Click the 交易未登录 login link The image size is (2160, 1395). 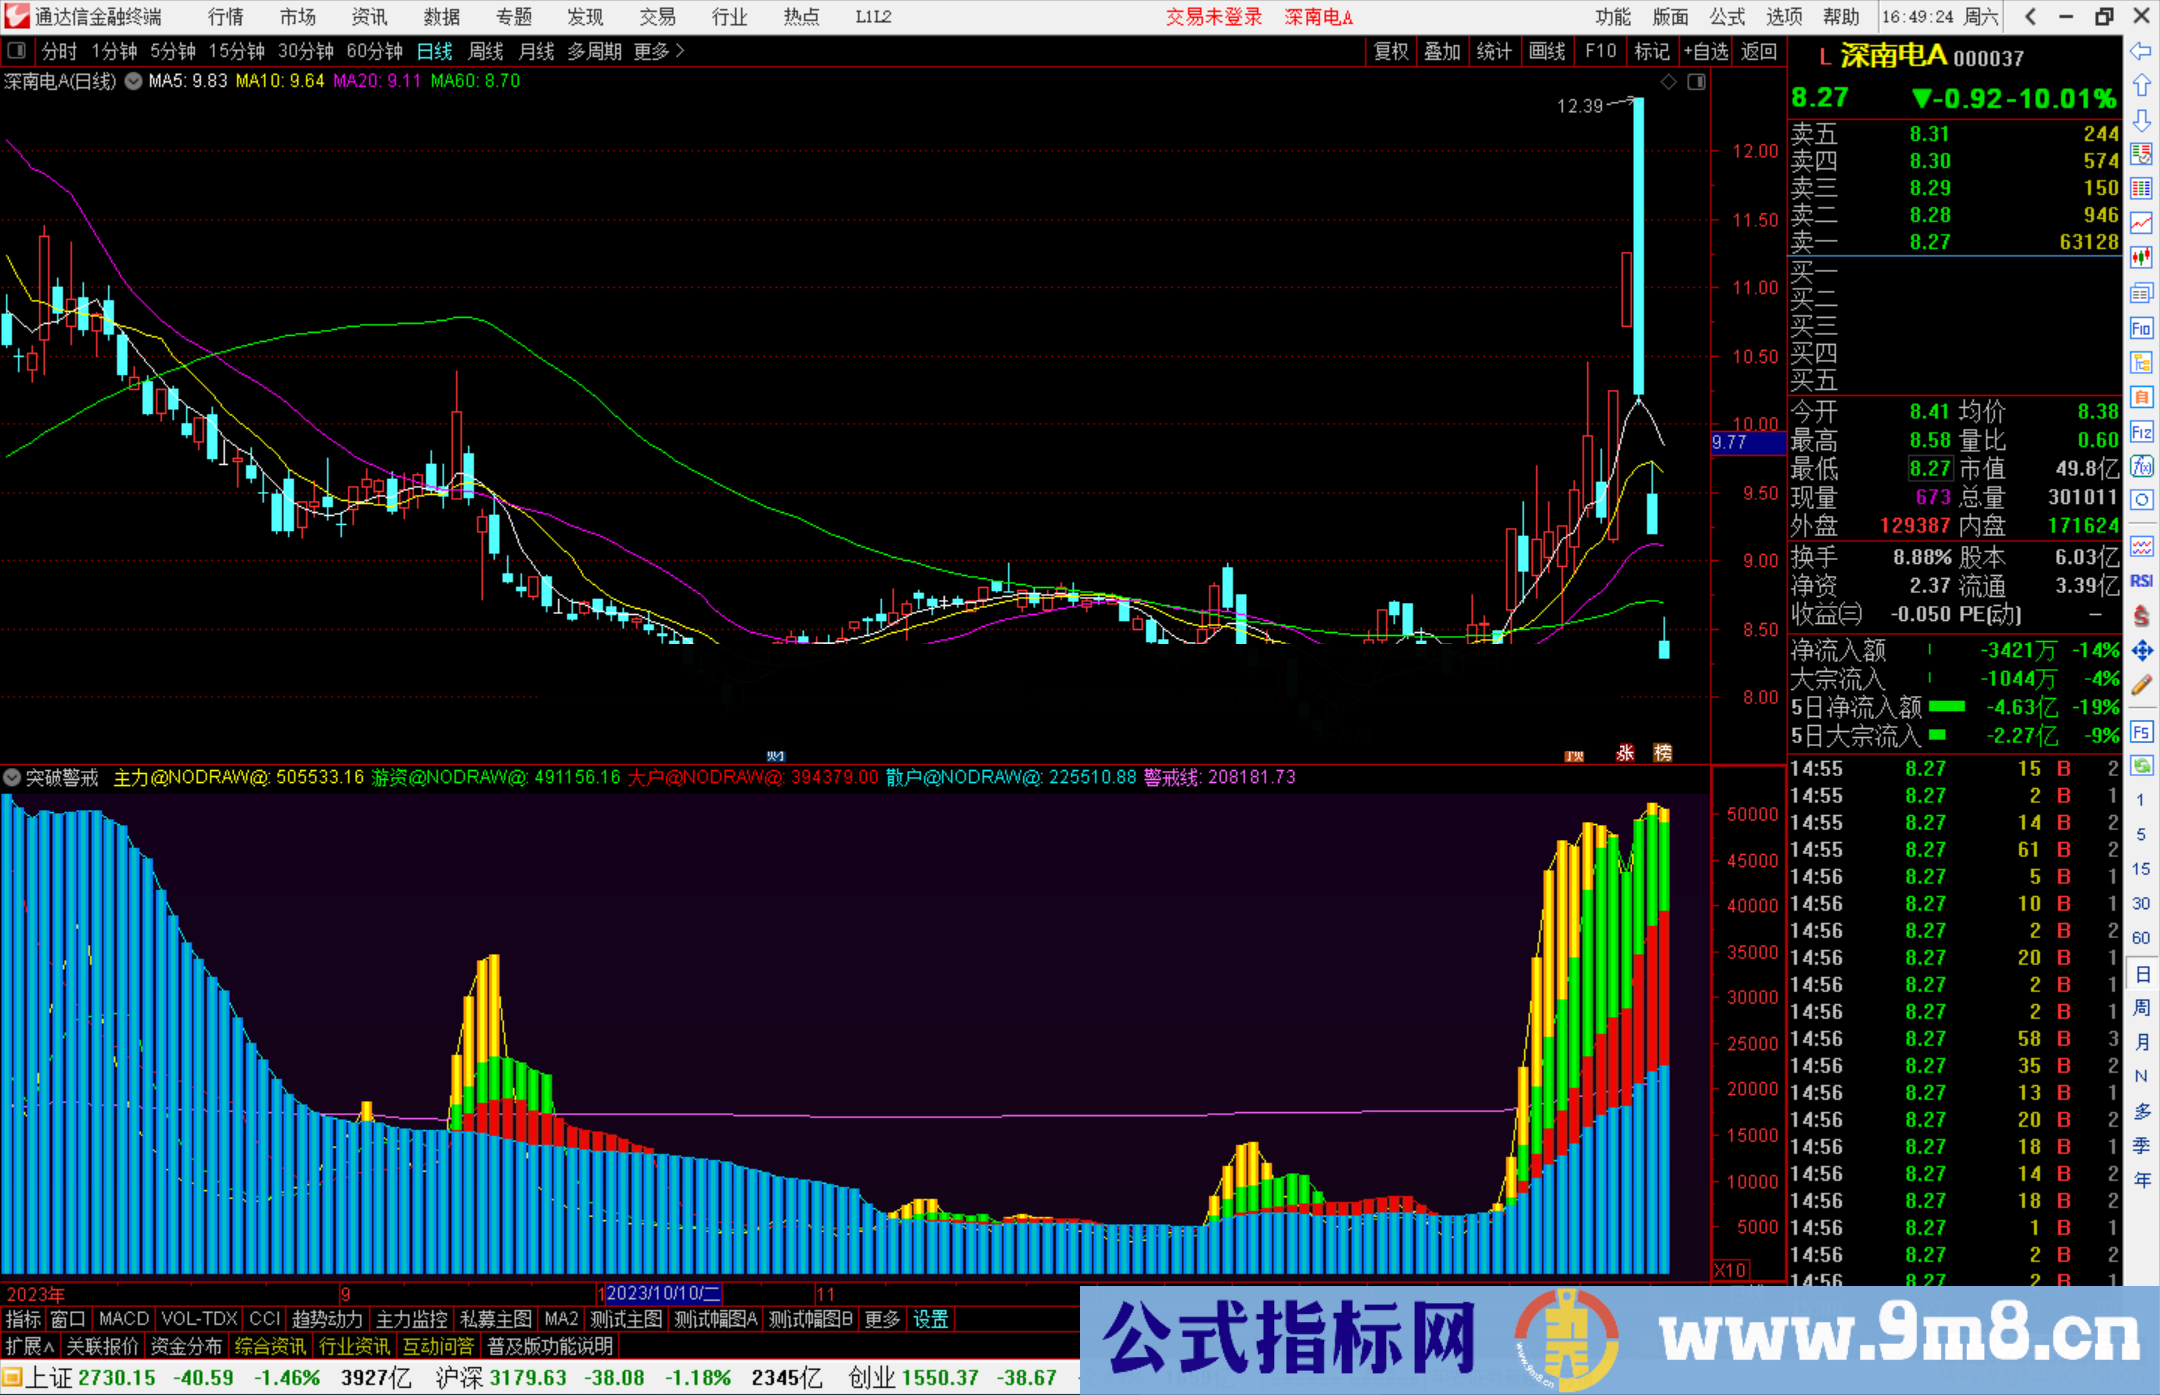pos(1214,16)
